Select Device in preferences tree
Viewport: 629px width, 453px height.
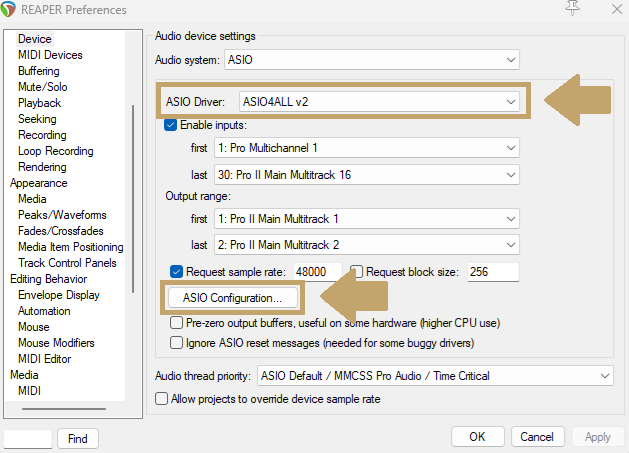tap(35, 39)
